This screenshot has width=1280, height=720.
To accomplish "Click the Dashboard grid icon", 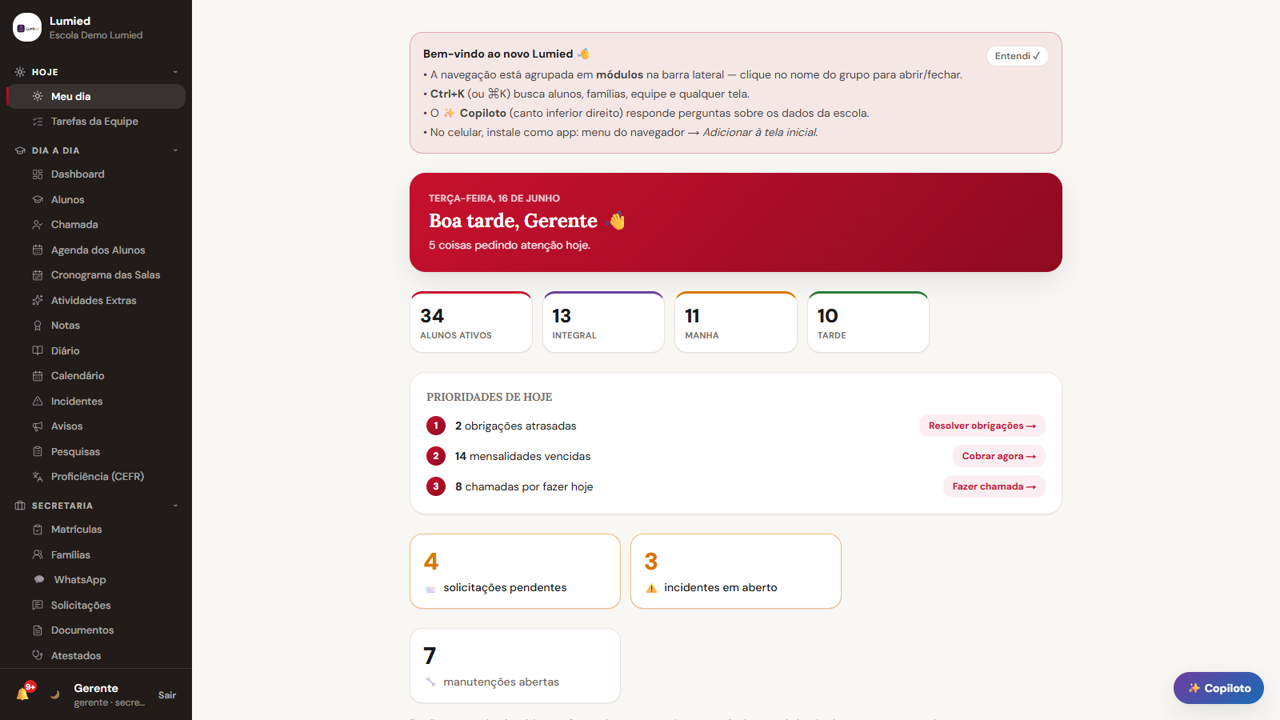I will click(x=37, y=175).
